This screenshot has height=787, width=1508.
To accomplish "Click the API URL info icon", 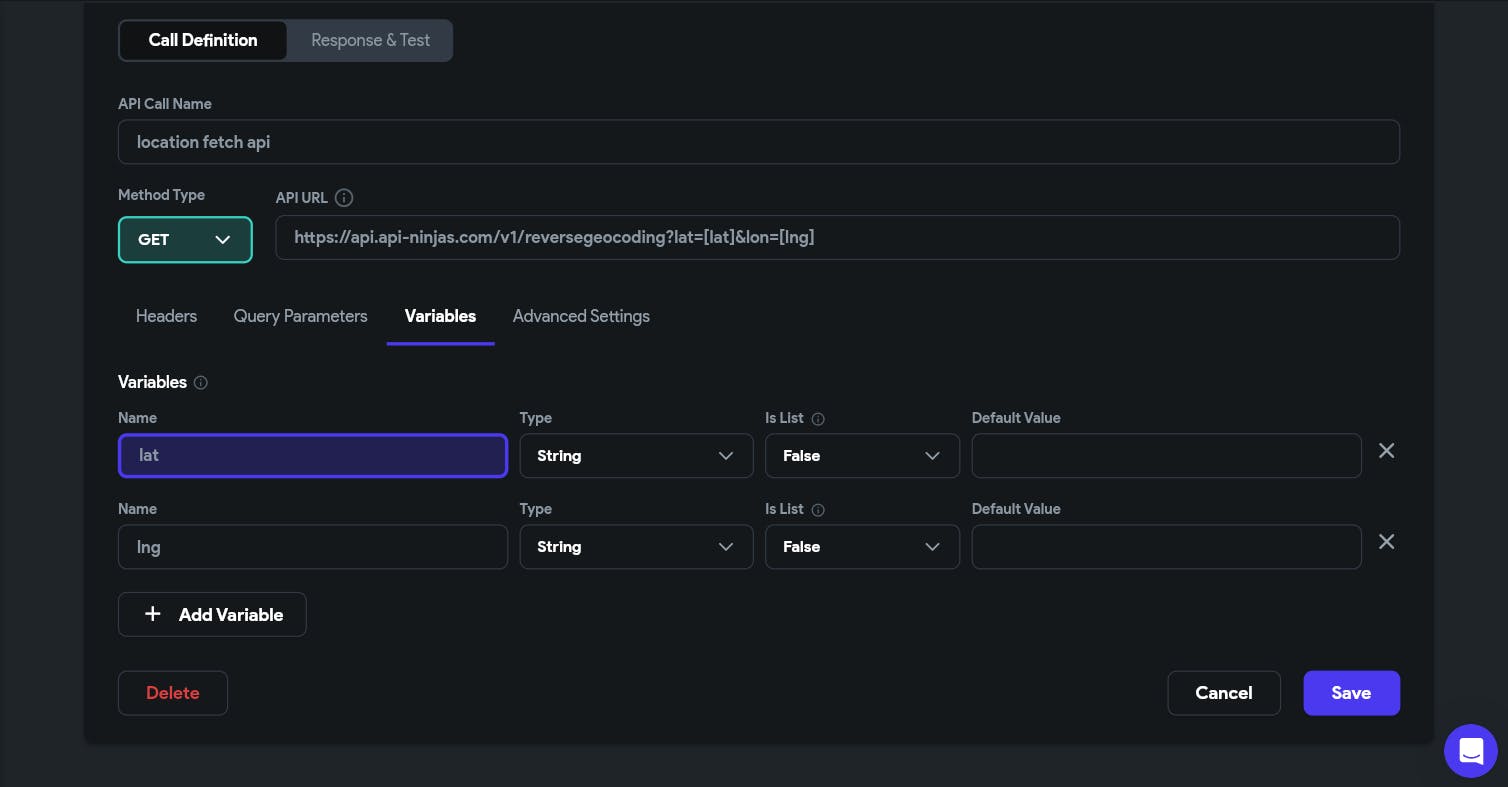I will click(344, 198).
